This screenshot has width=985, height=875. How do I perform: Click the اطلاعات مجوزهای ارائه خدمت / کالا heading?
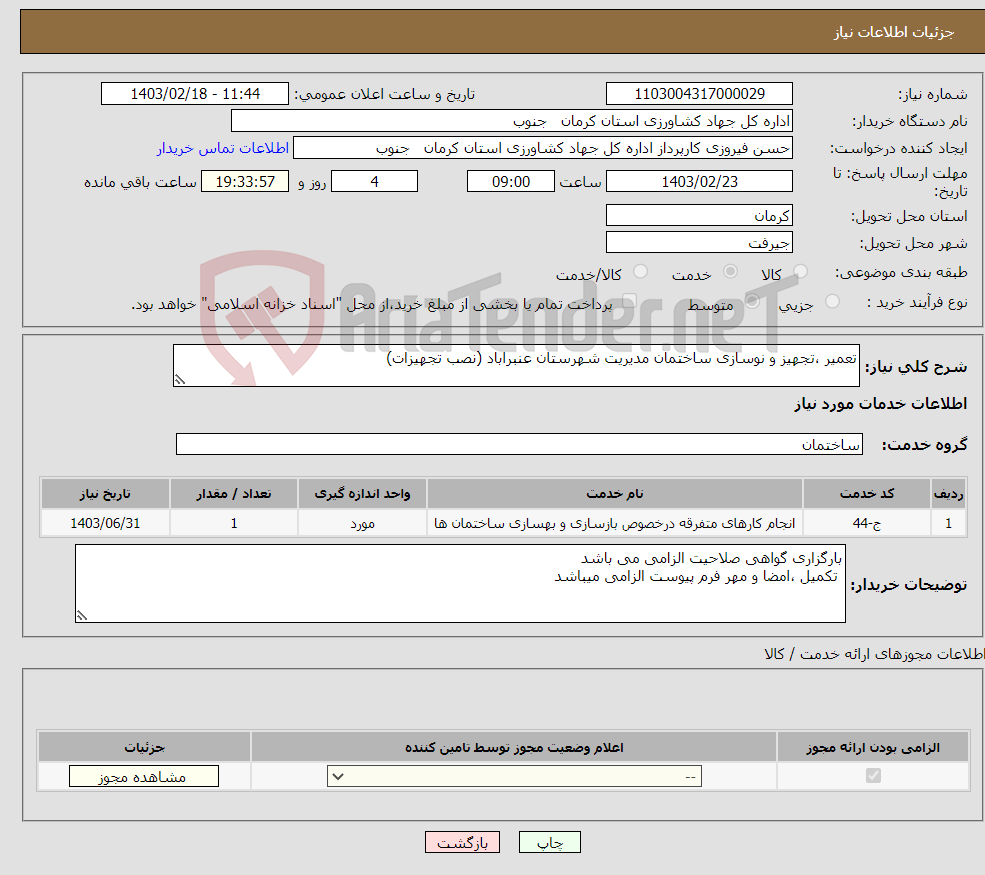tap(874, 655)
